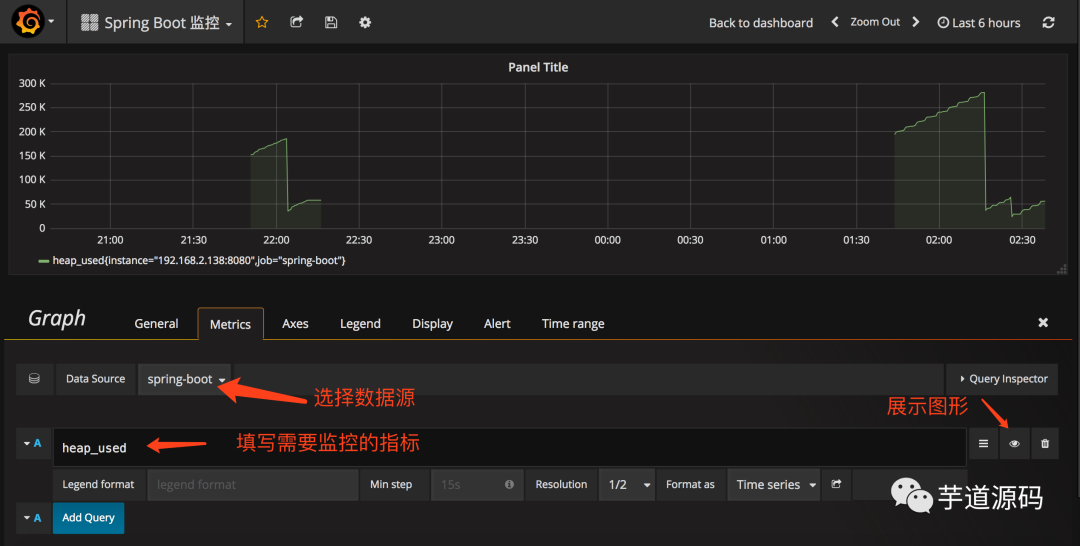Open the Time range tab
Image resolution: width=1080 pixels, height=546 pixels.
point(573,324)
